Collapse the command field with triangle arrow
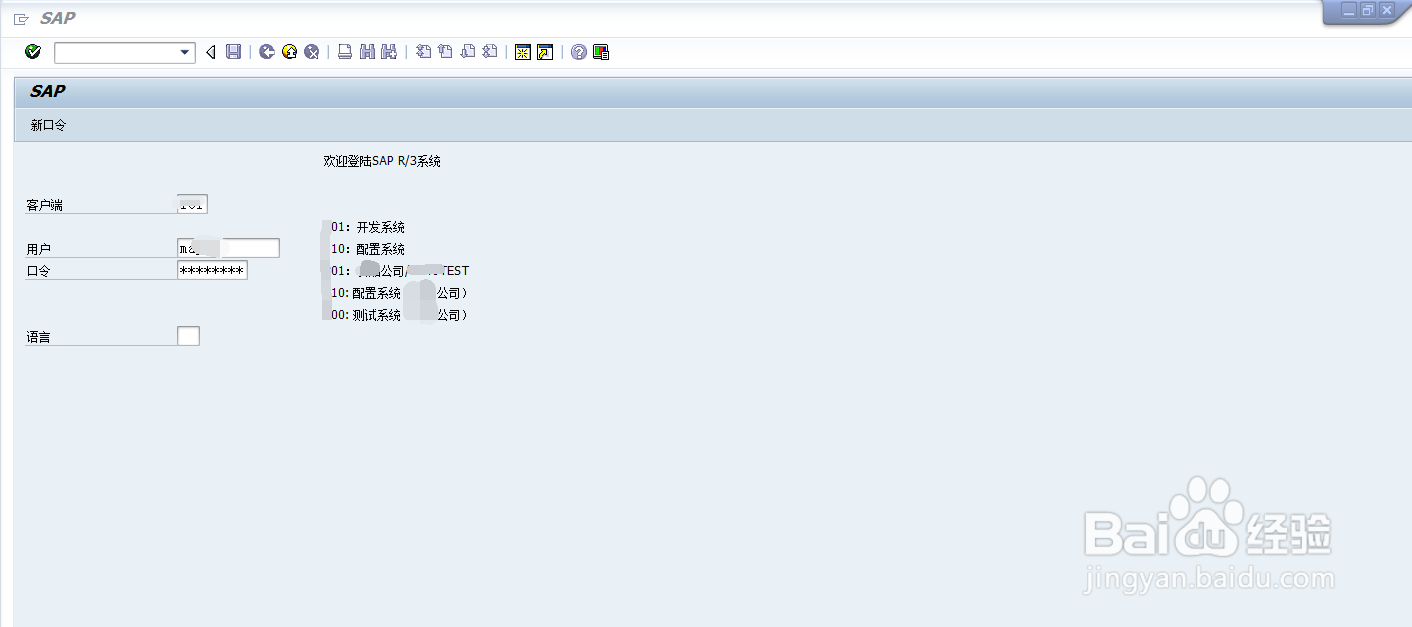Screen dimensions: 1412x627 (210, 52)
